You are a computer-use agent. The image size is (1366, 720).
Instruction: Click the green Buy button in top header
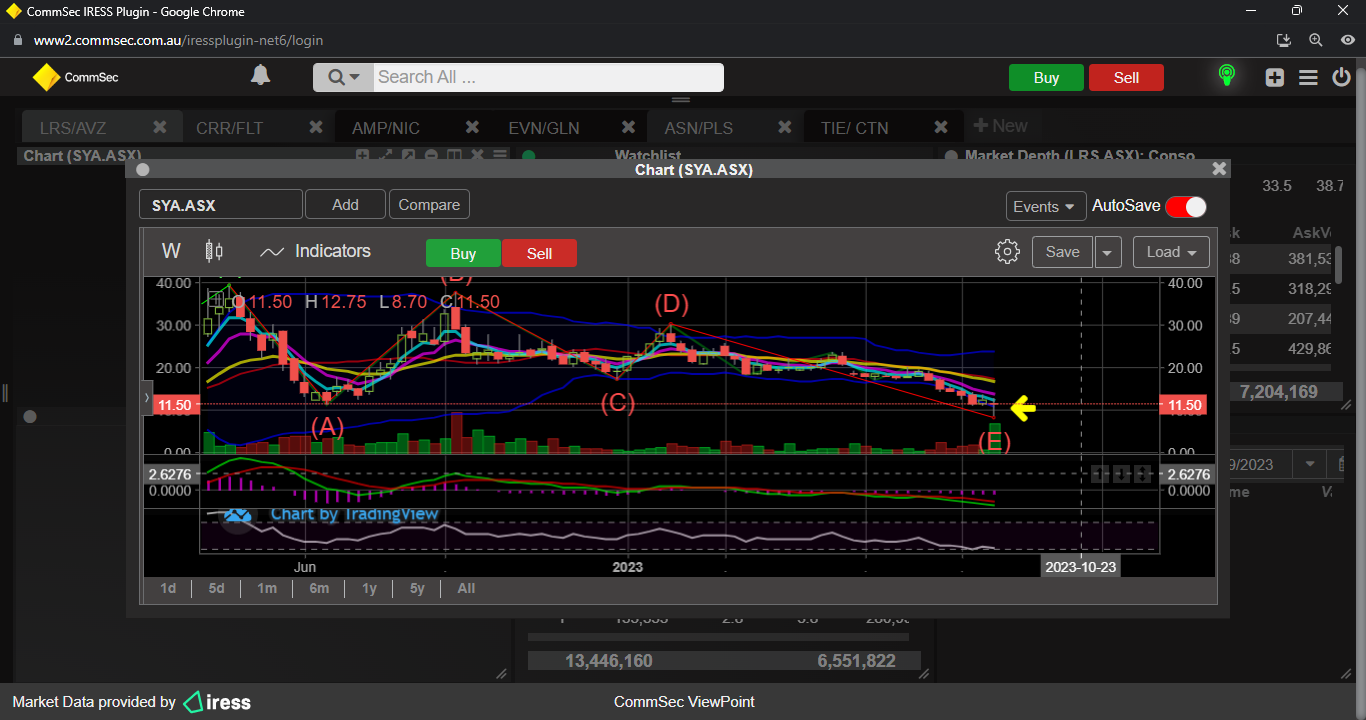[x=1046, y=78]
